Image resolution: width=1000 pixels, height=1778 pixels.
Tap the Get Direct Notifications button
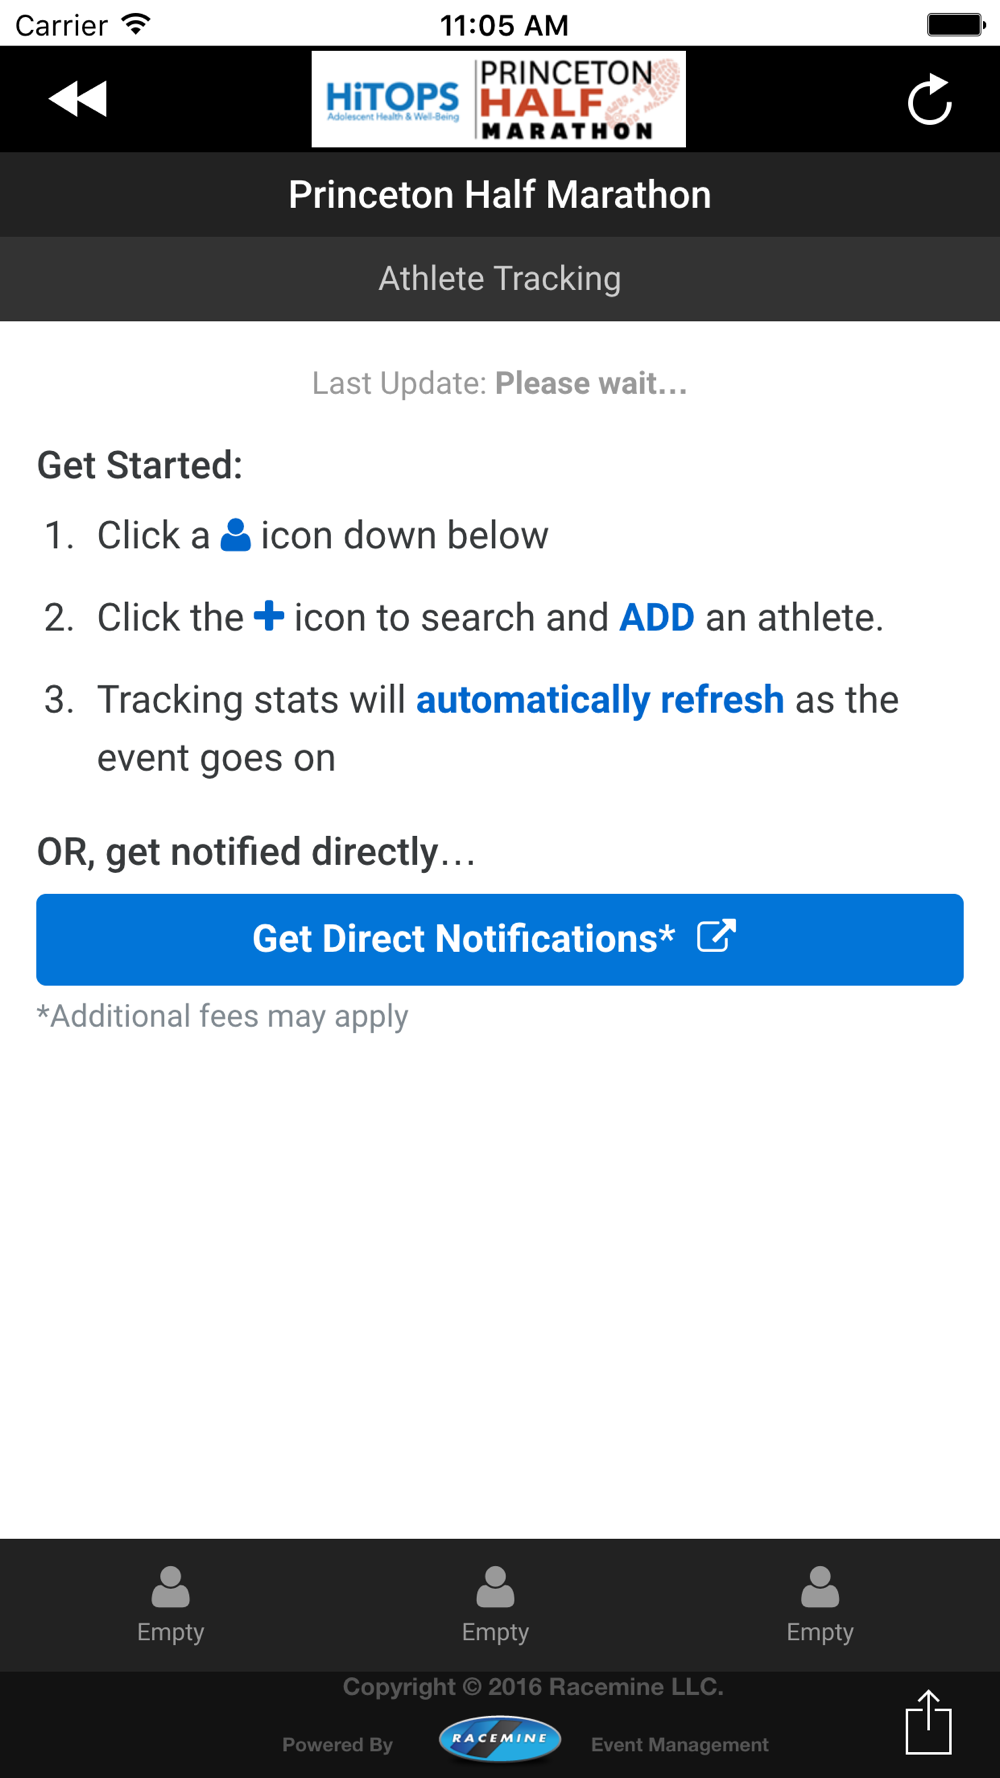(x=500, y=940)
